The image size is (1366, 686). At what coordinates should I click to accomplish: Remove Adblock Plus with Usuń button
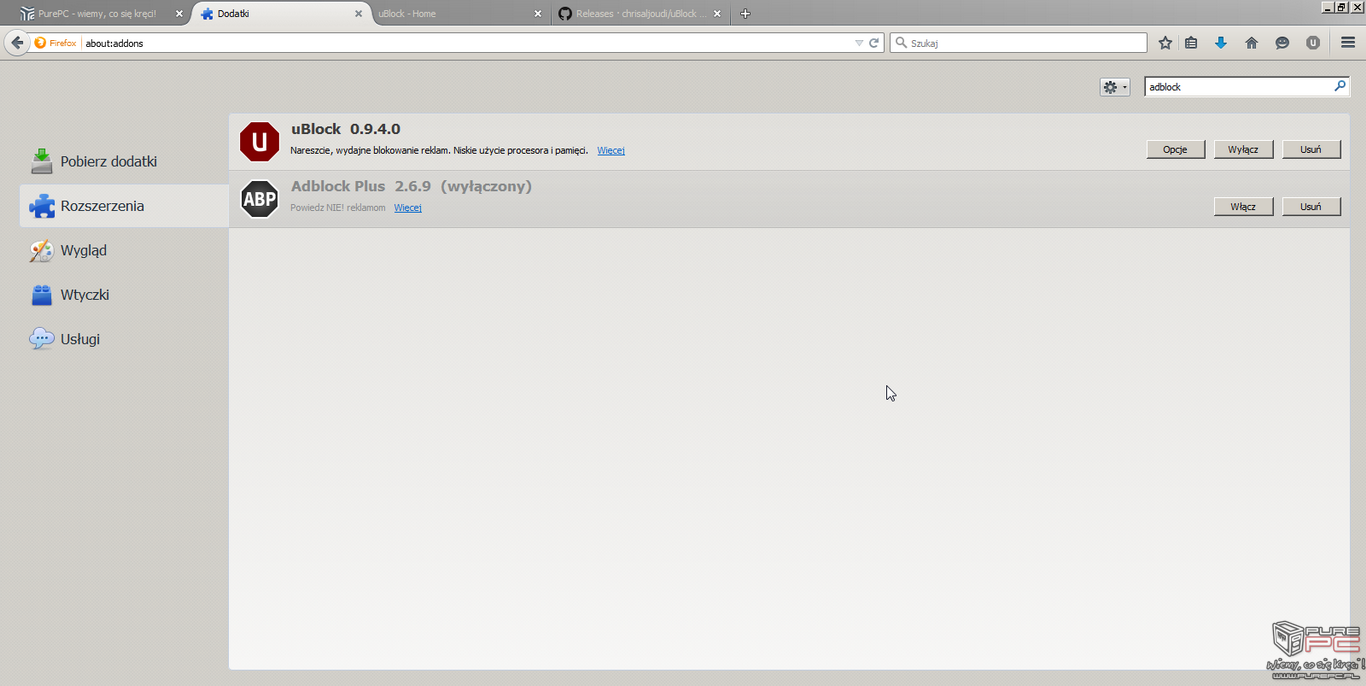pyautogui.click(x=1311, y=206)
